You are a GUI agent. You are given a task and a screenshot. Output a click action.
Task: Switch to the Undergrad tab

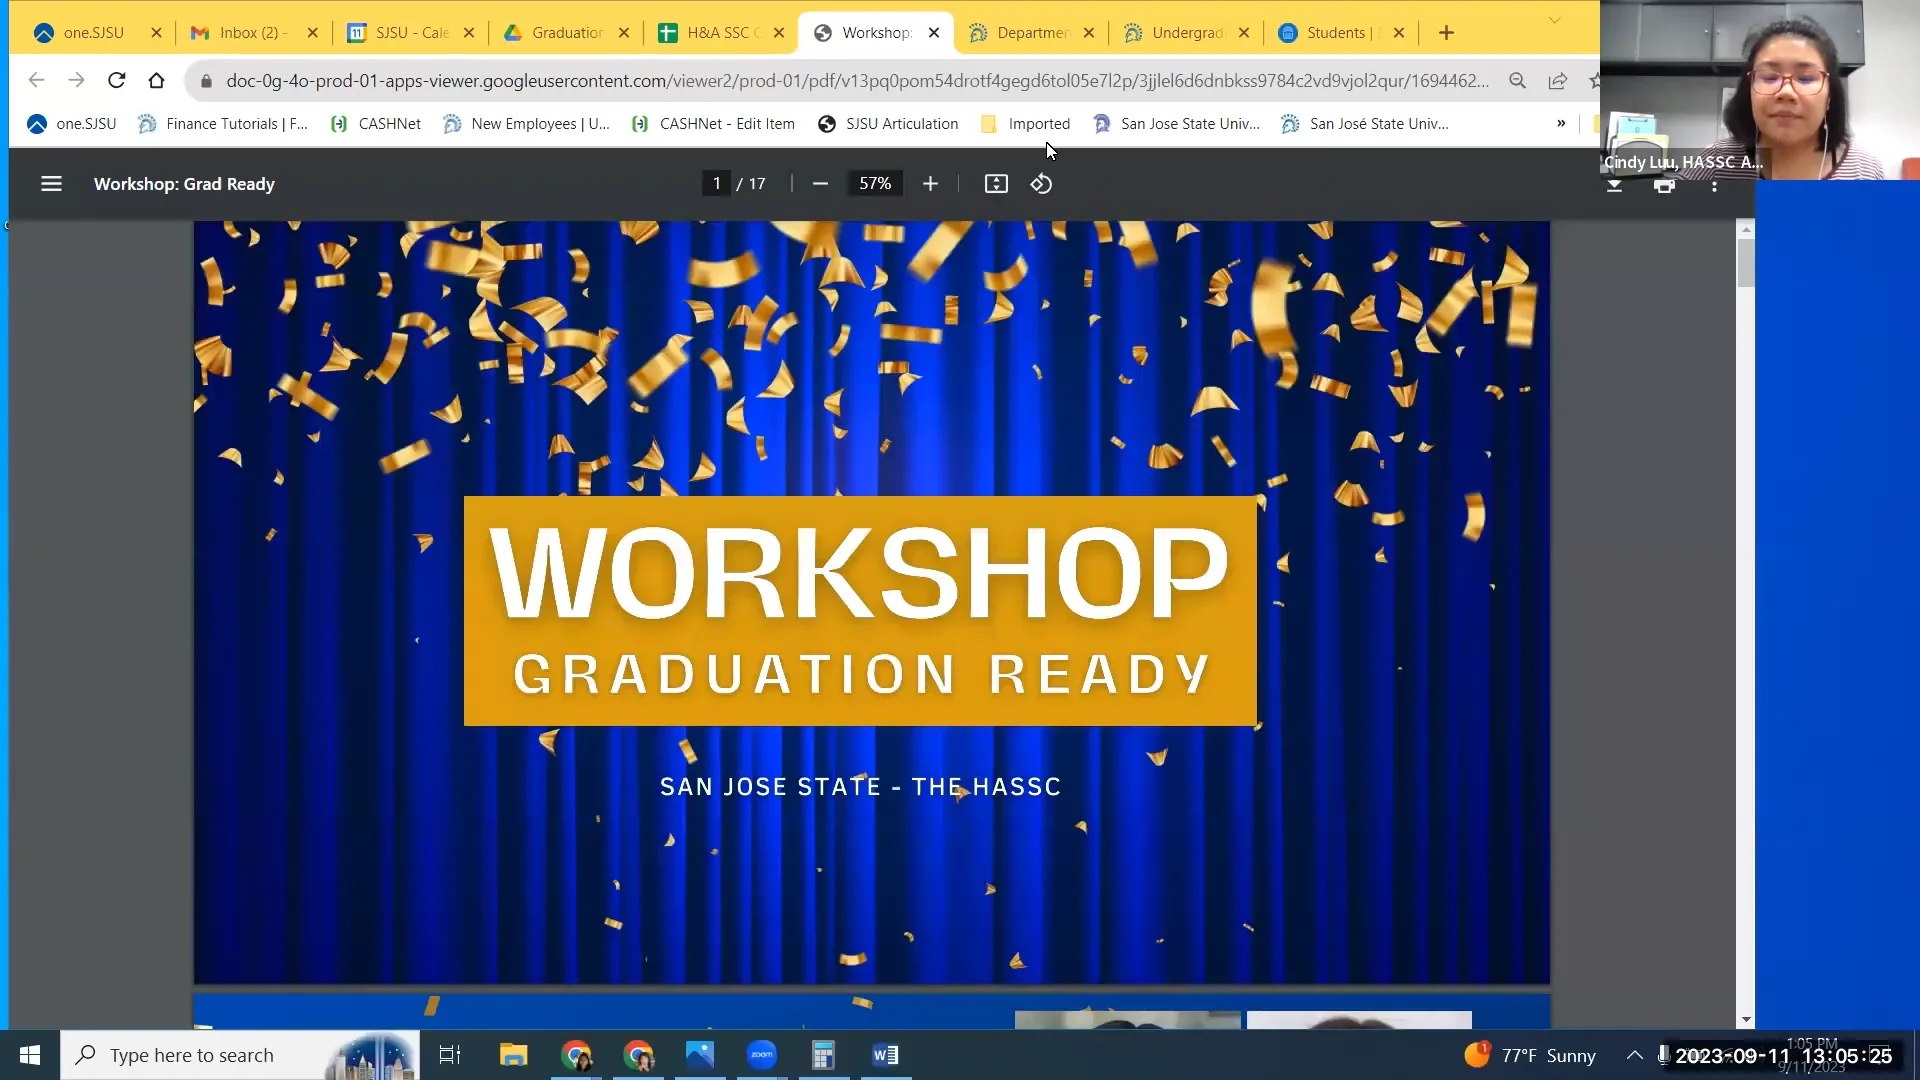click(1186, 33)
